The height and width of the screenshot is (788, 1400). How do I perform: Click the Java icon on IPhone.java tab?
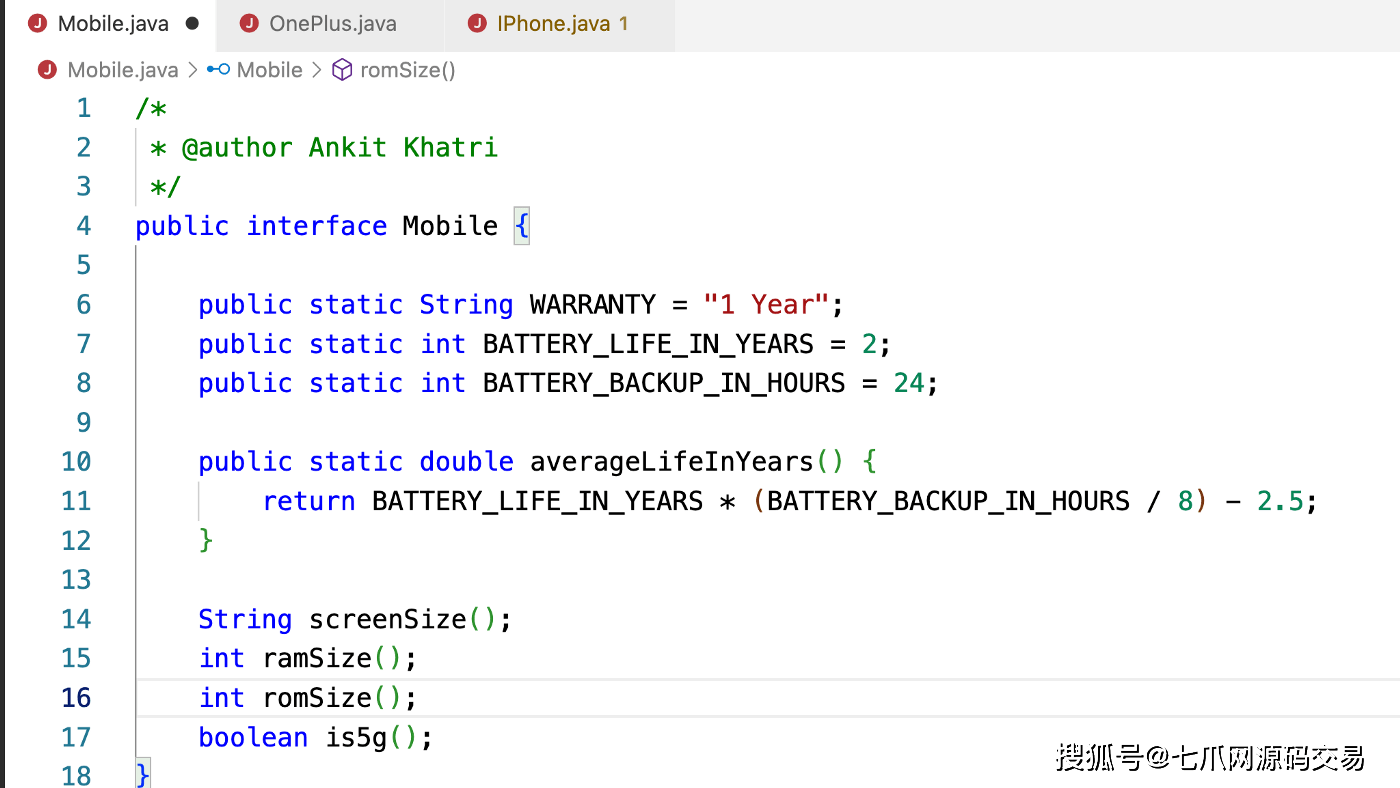pos(478,24)
